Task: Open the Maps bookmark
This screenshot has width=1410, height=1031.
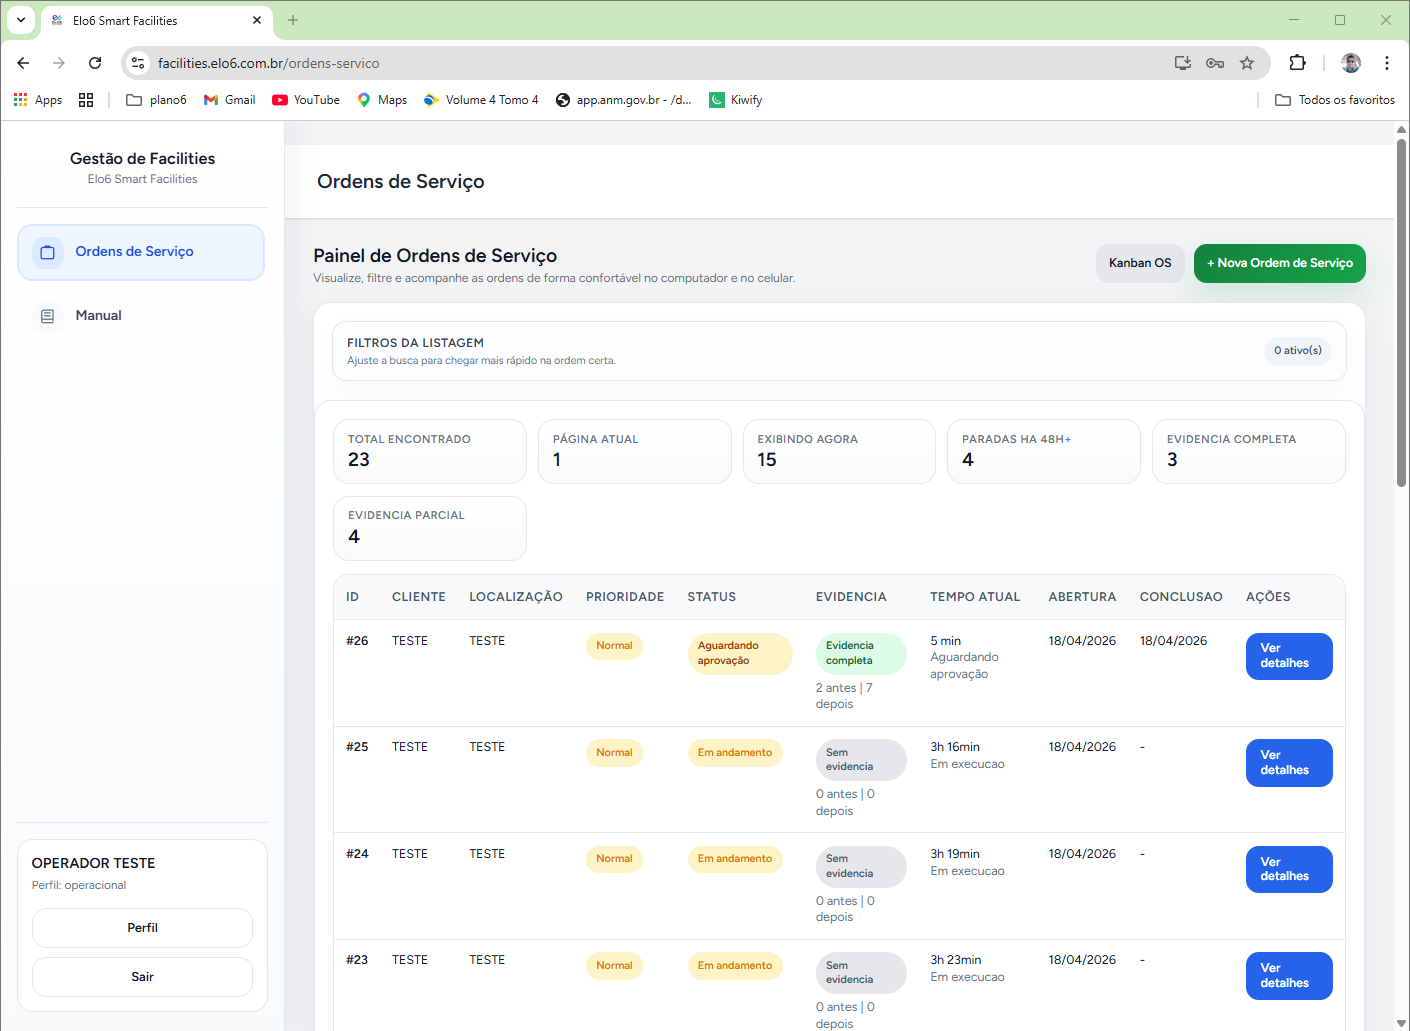Action: click(382, 100)
